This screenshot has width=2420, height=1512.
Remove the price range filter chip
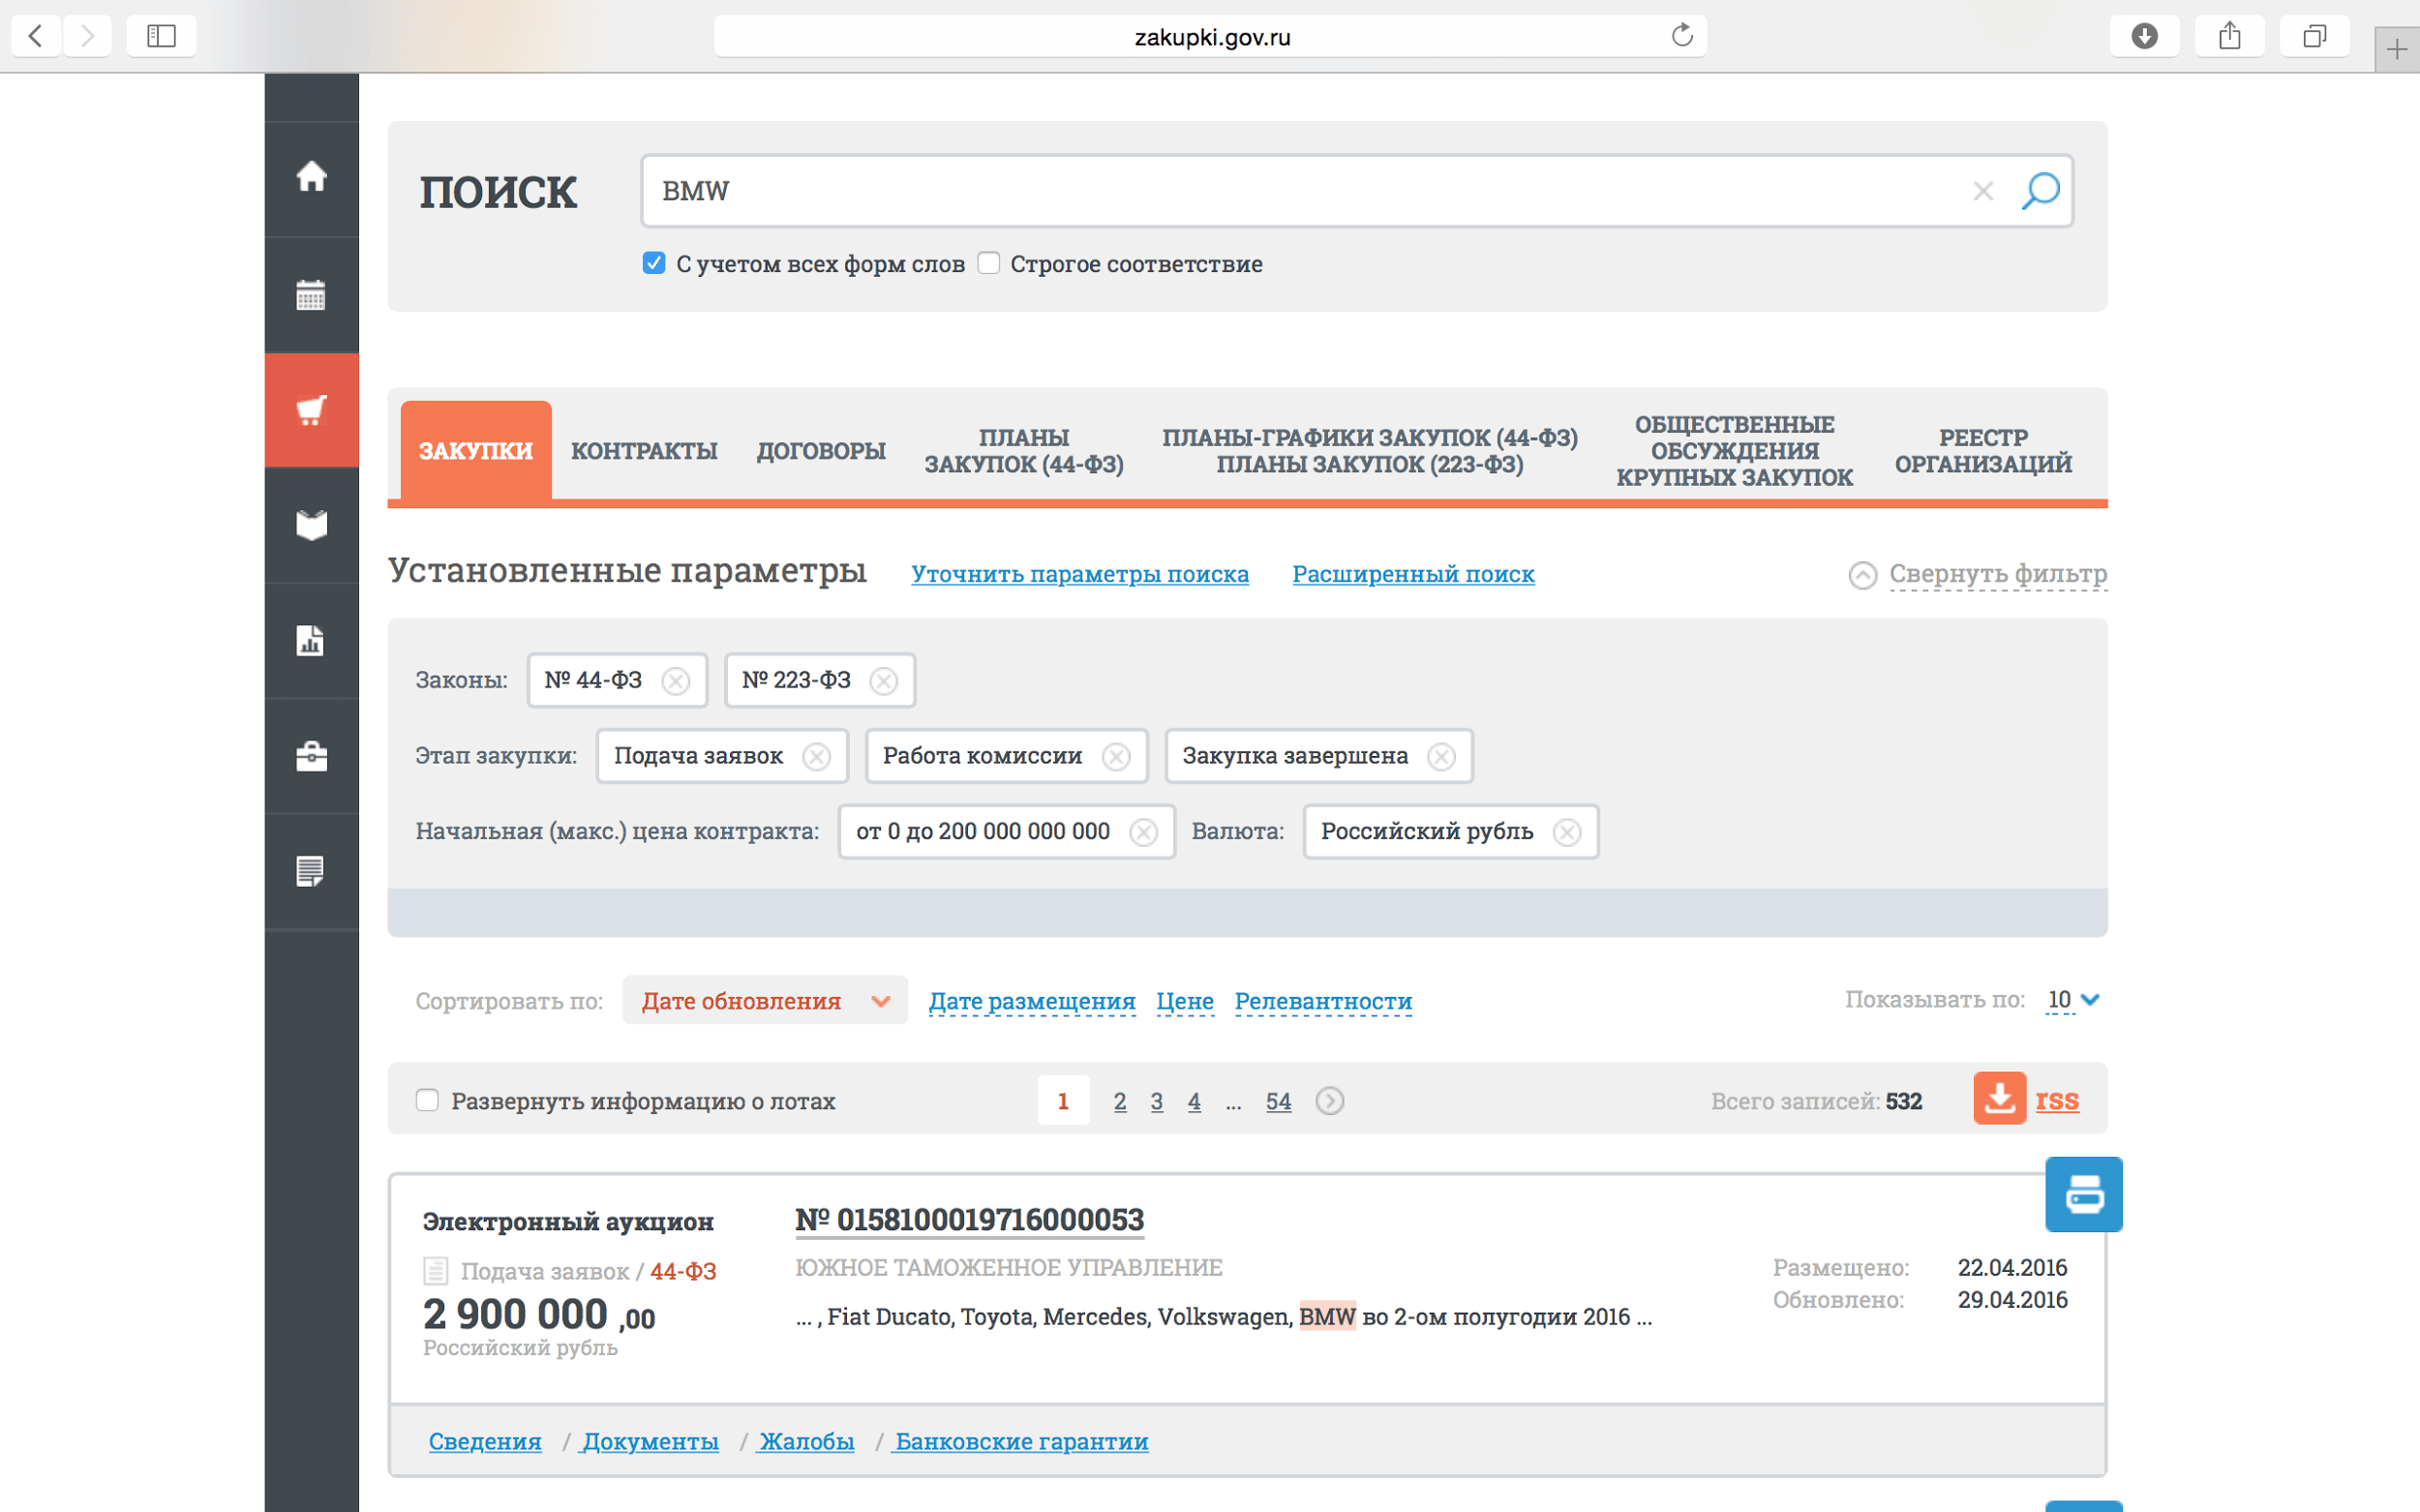(1143, 832)
